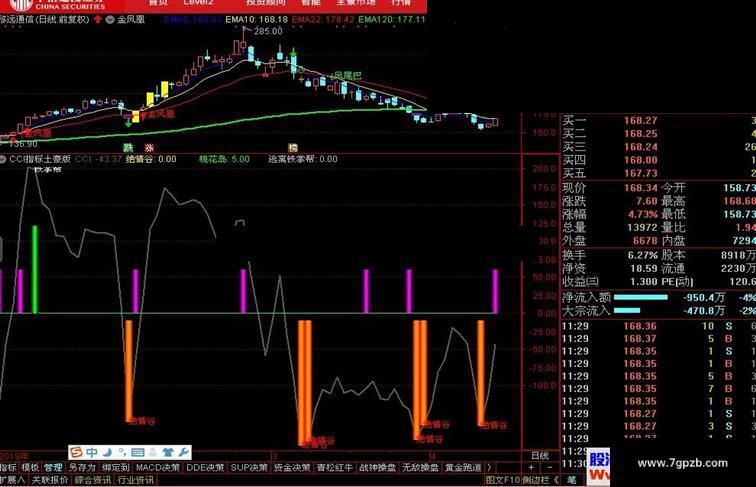Switch to the SUP决策 indicator
The image size is (756, 487).
pos(249,467)
